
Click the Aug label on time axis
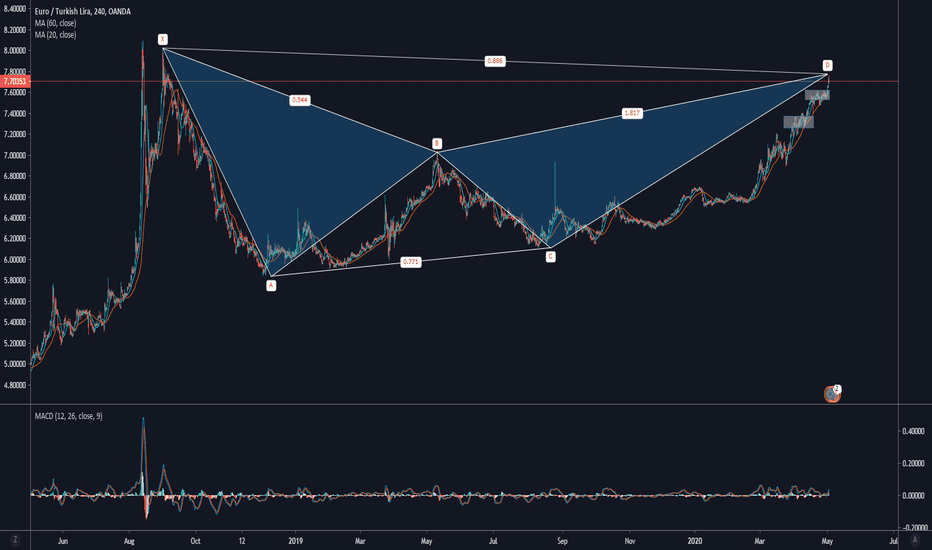click(x=129, y=541)
